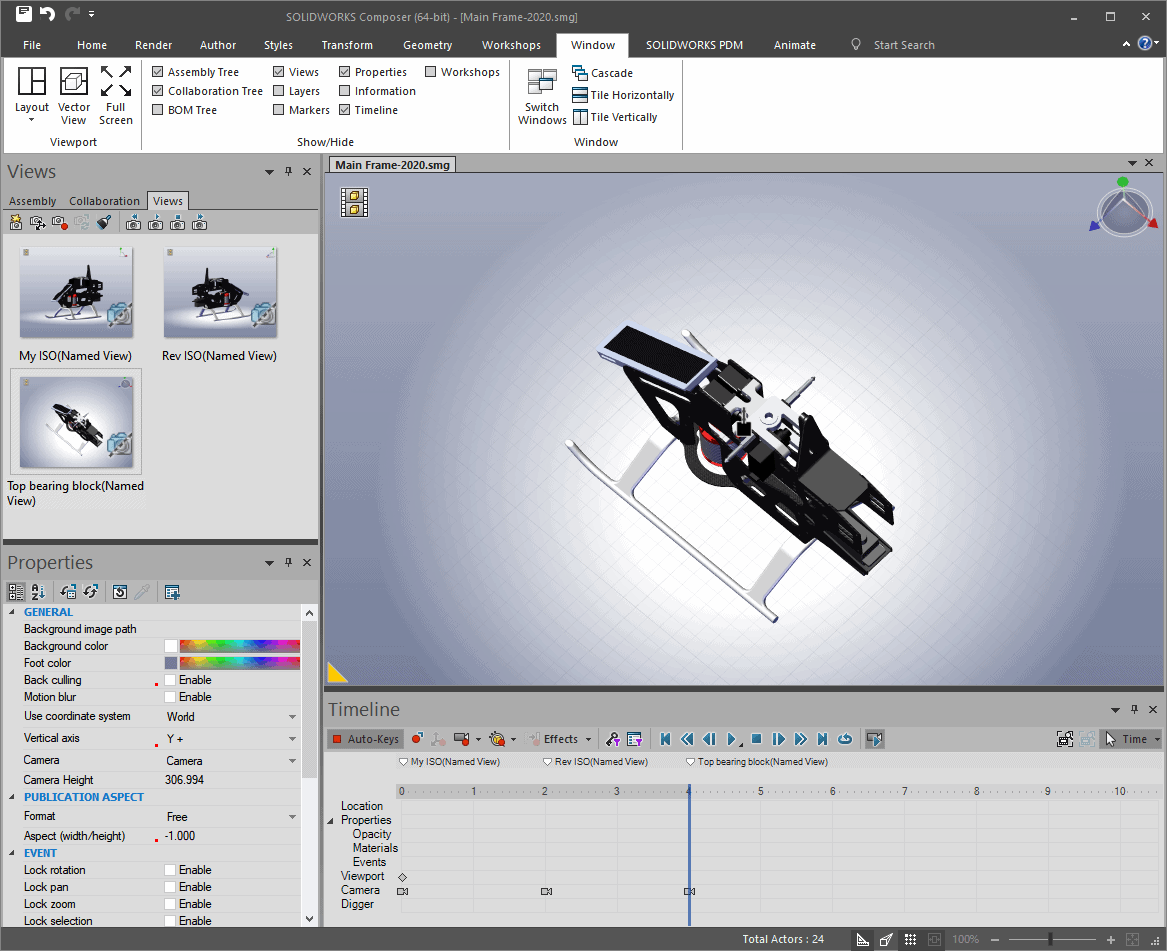
Task: Open the Vertical axis dropdown
Action: tap(292, 739)
